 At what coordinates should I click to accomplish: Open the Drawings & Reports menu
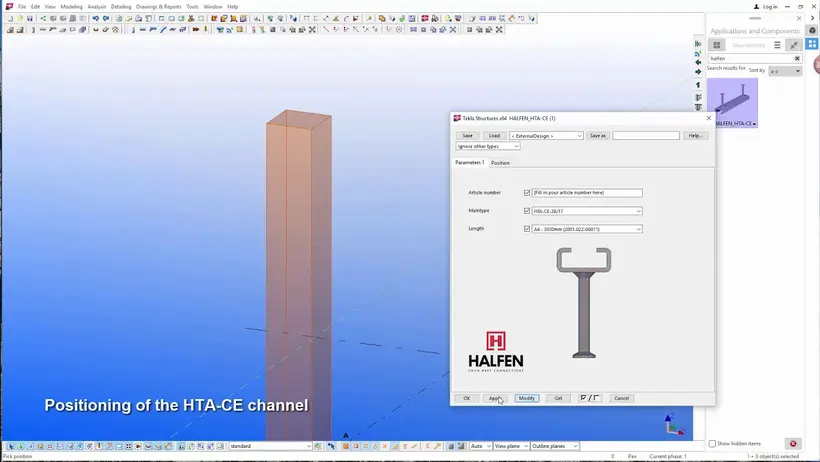click(158, 7)
